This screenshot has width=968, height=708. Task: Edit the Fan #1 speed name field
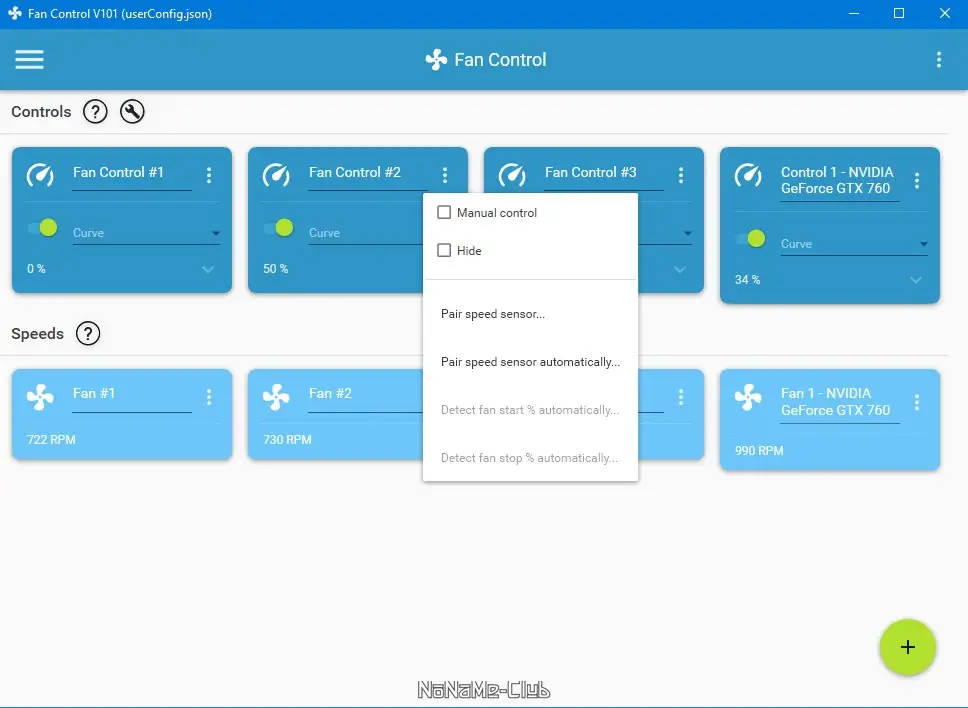click(x=132, y=394)
